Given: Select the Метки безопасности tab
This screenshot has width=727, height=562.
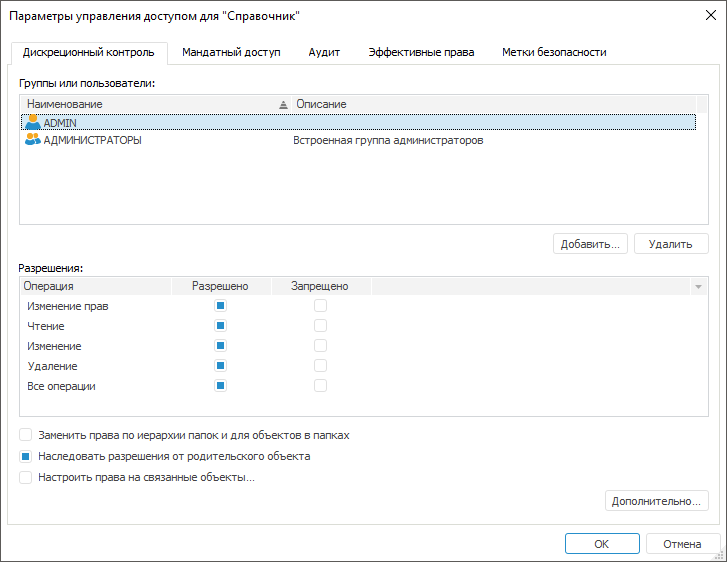Looking at the screenshot, I should point(554,52).
